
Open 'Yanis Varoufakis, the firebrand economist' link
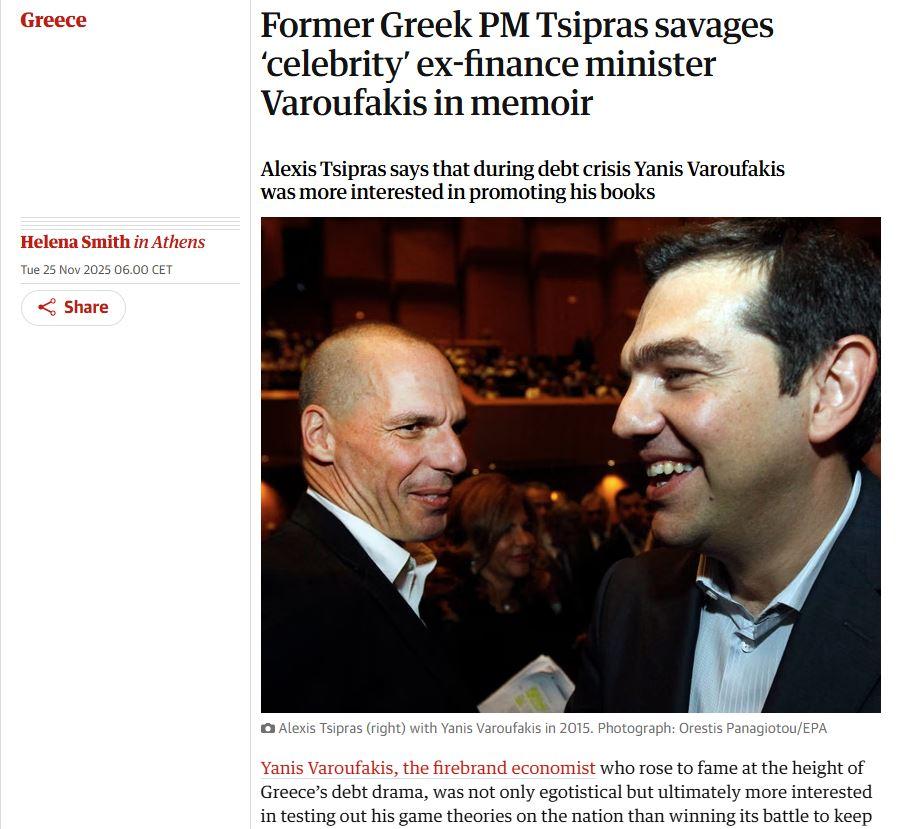pos(427,768)
